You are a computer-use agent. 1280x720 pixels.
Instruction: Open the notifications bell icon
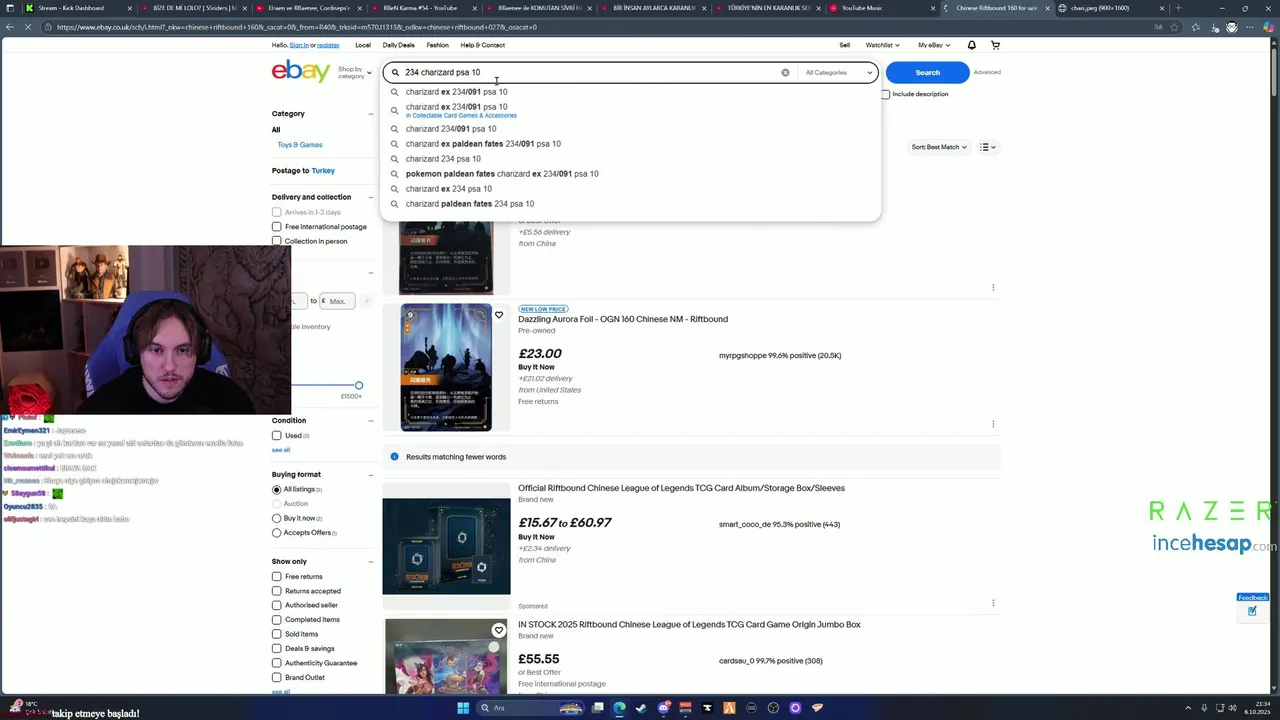point(971,45)
